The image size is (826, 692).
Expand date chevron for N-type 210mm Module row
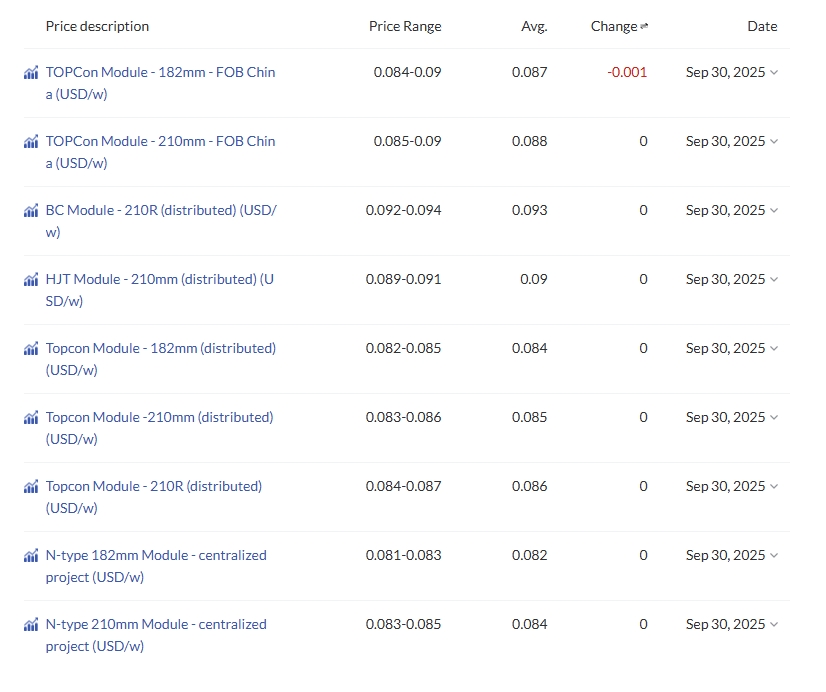point(774,625)
